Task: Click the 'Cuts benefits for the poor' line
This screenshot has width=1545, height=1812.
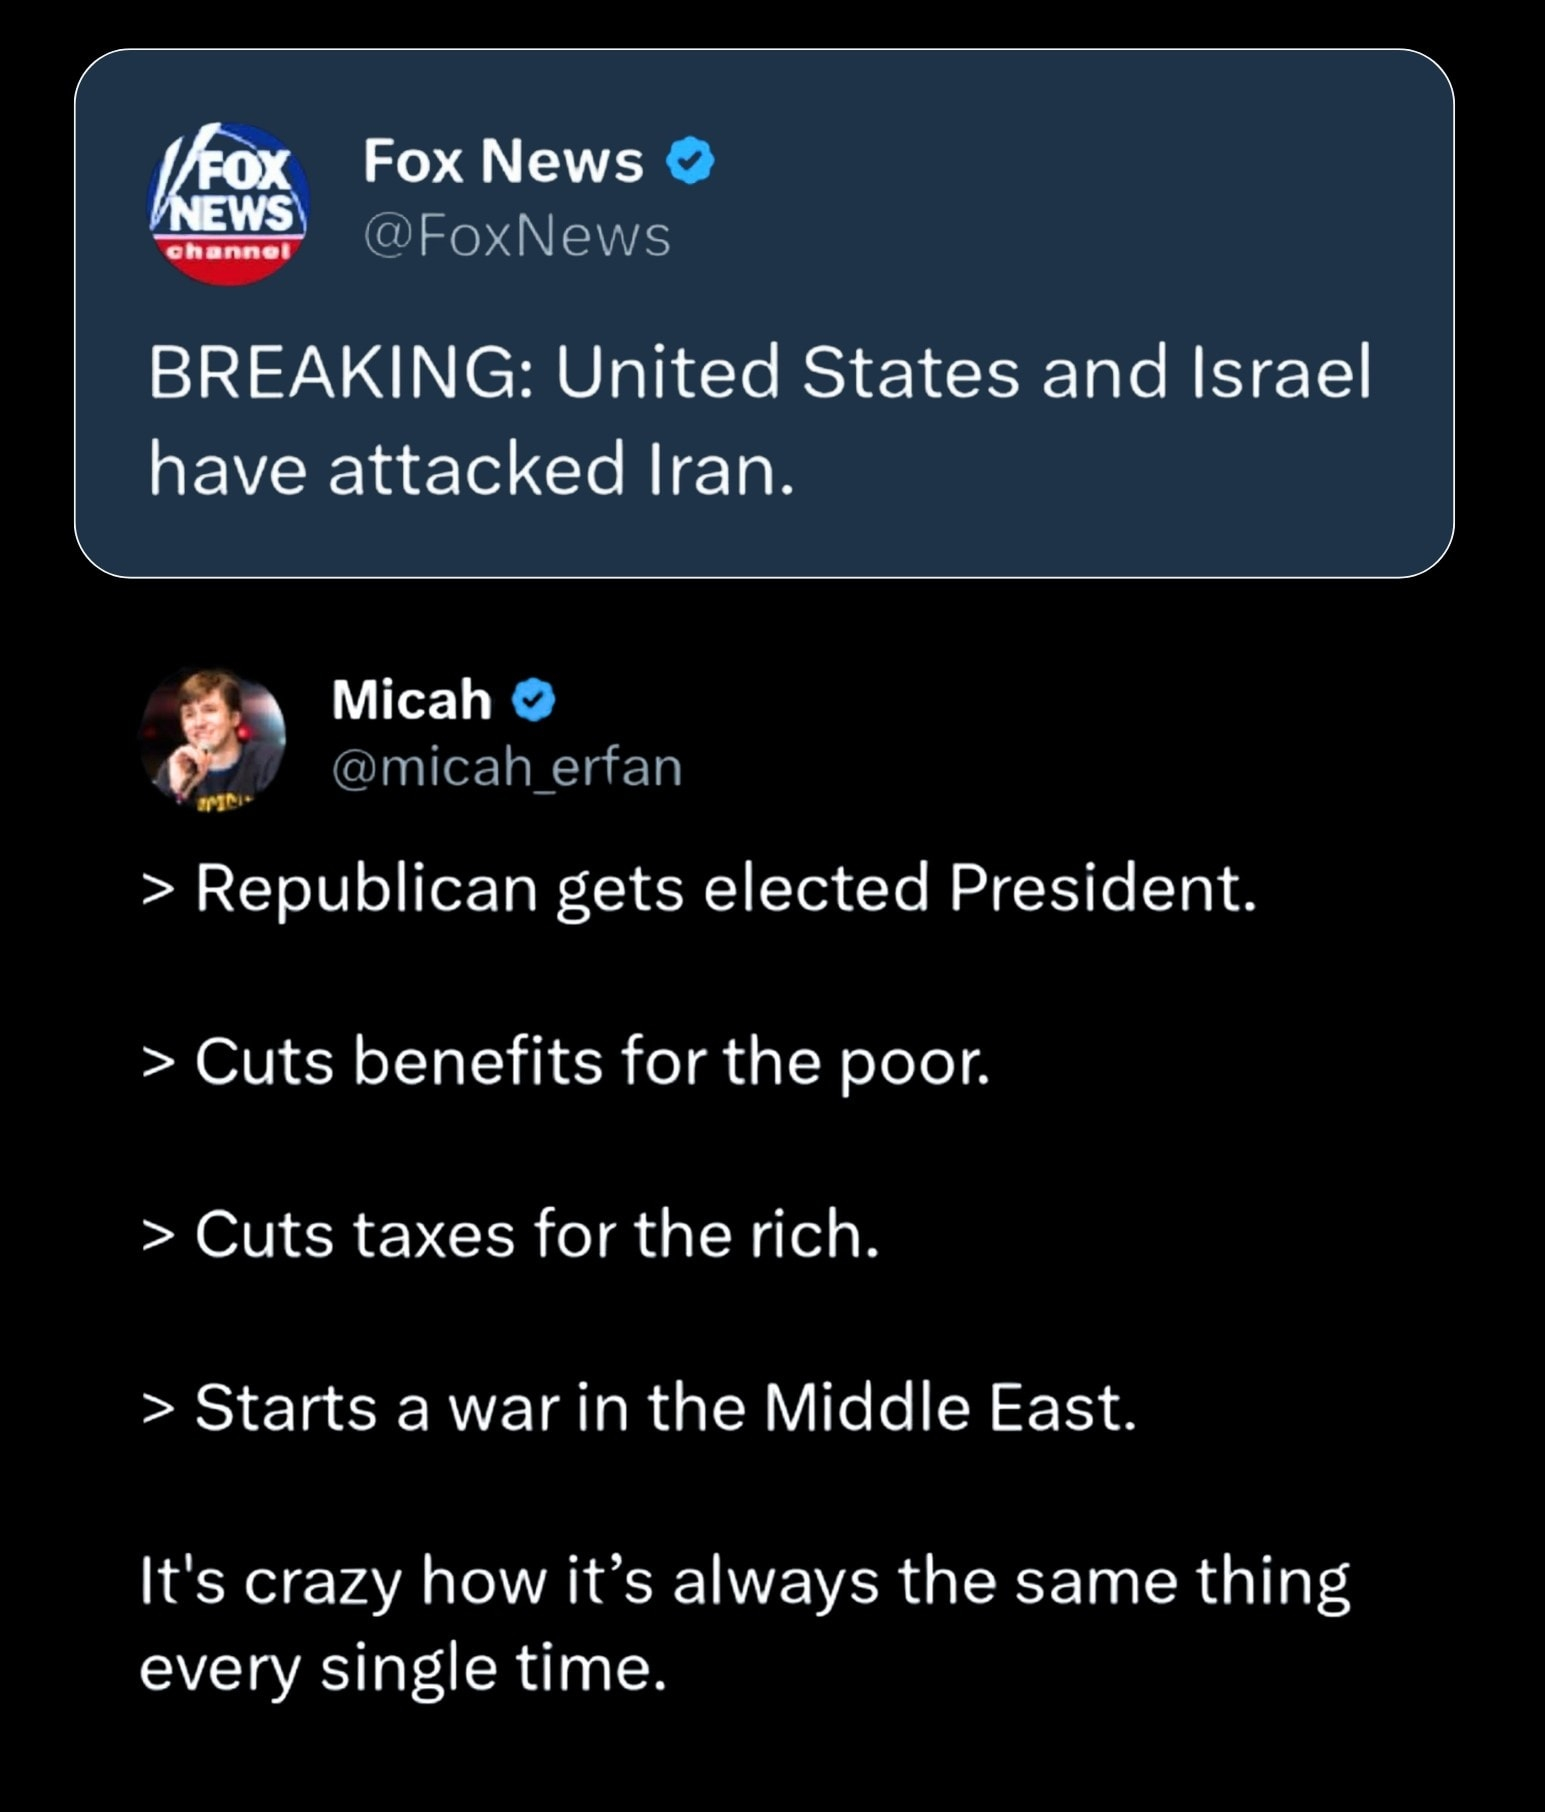Action: (566, 1061)
